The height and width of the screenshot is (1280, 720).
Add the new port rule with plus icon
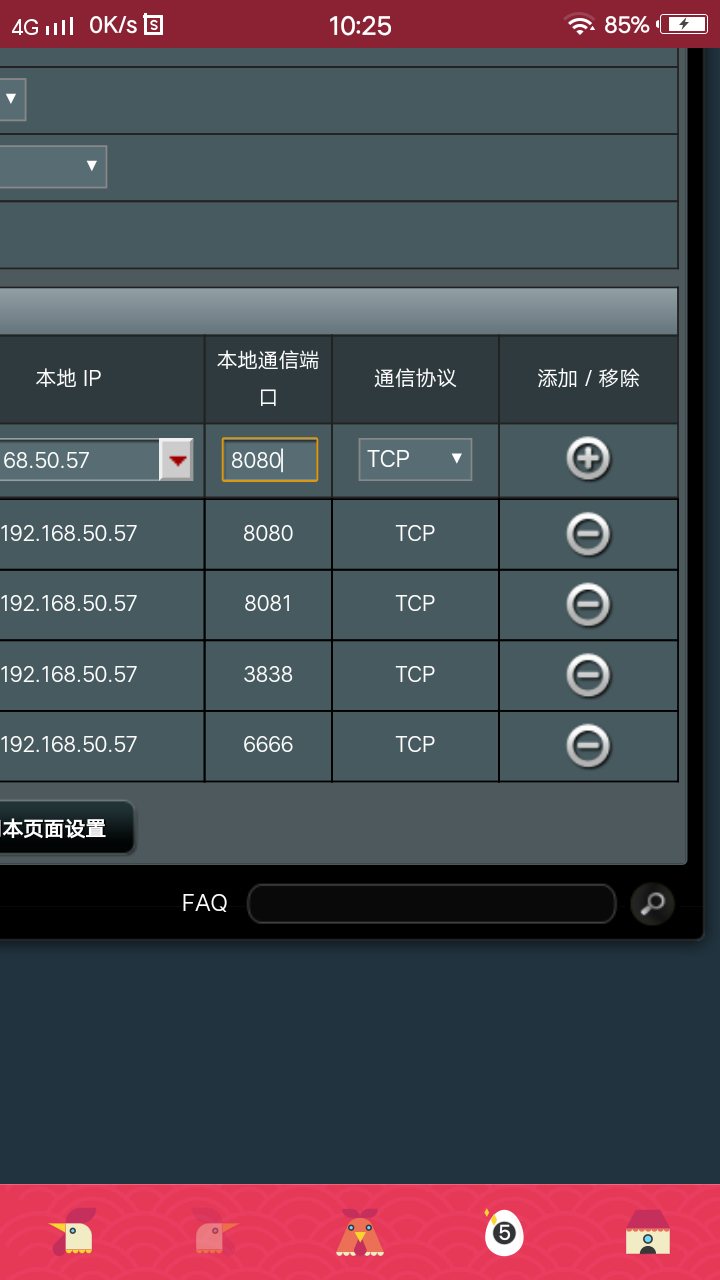pyautogui.click(x=588, y=459)
